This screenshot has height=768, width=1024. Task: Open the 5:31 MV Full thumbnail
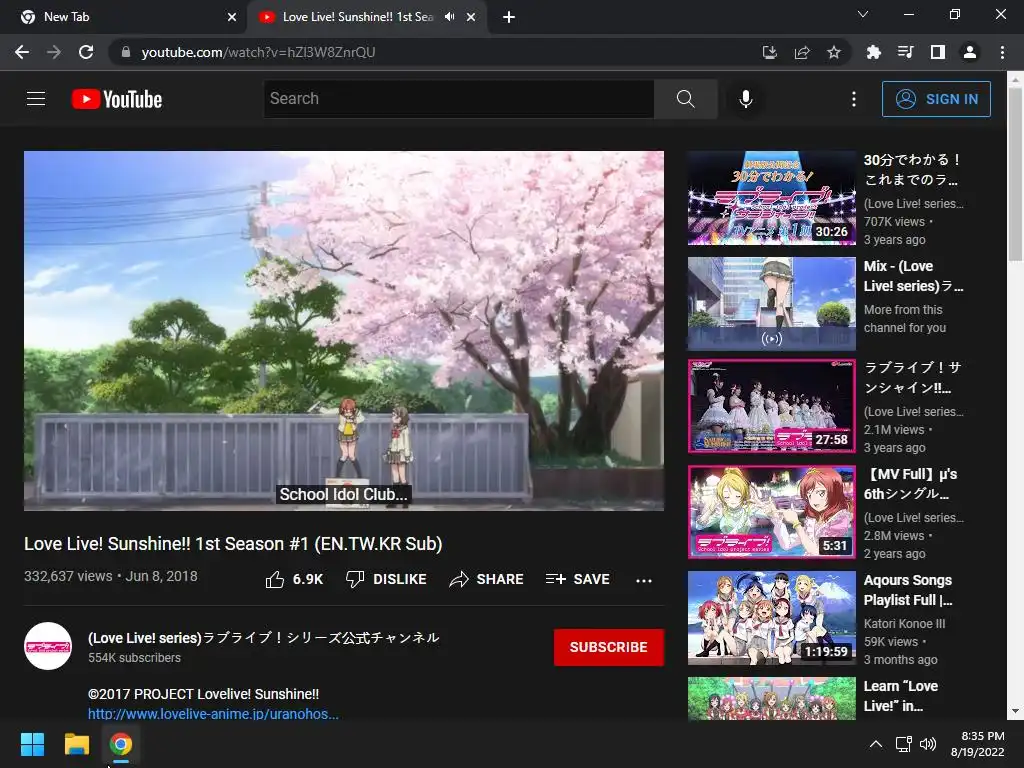(771, 512)
